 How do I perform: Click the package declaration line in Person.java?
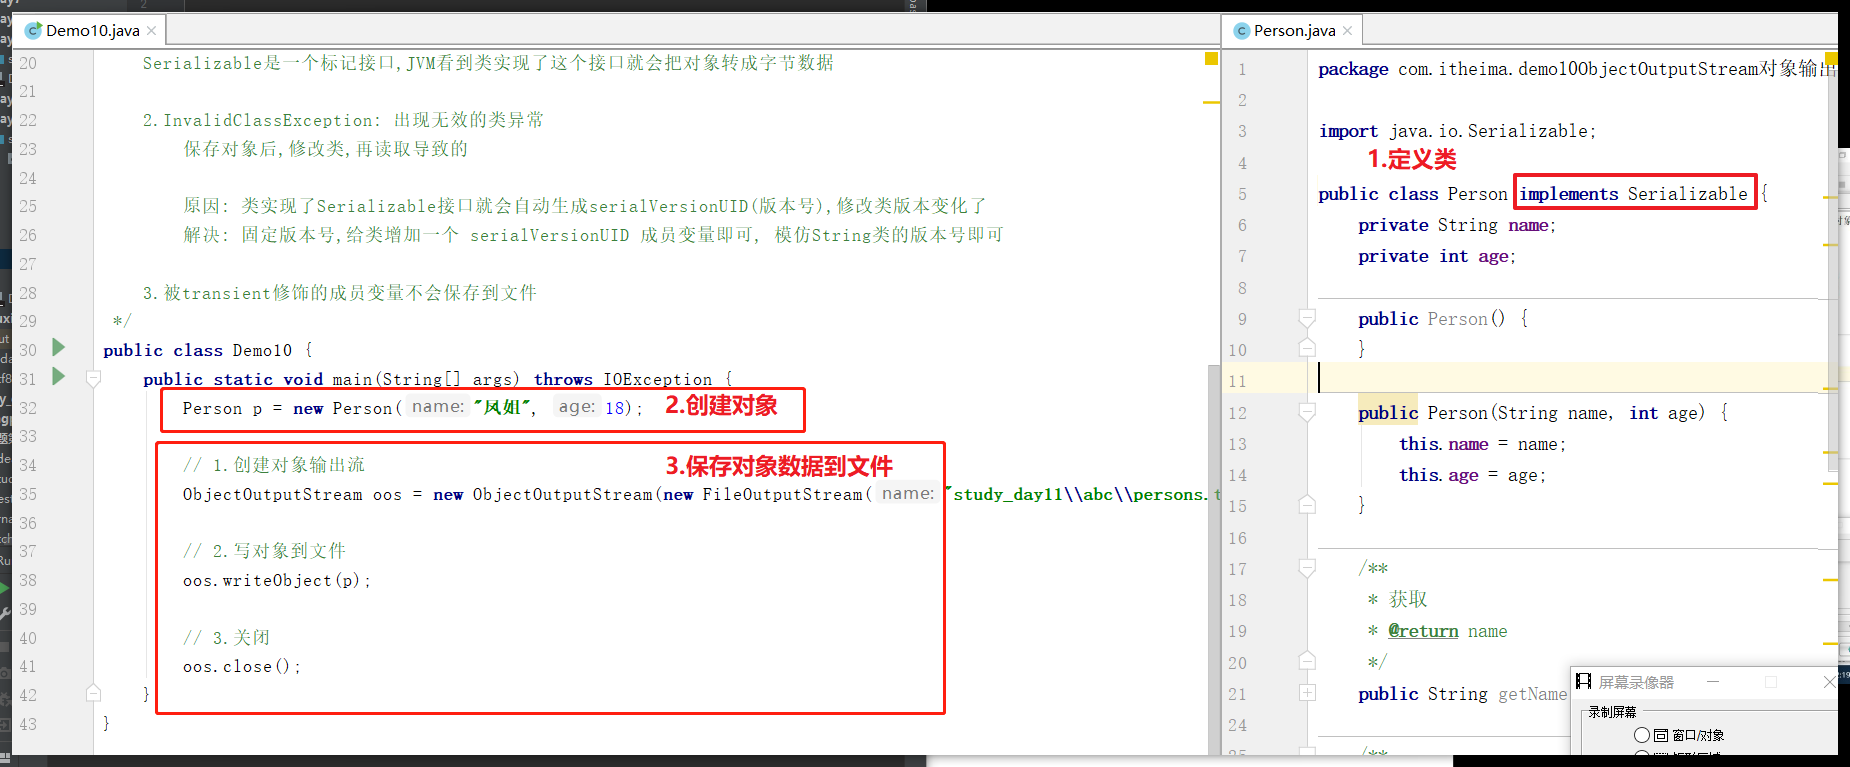coord(1577,69)
